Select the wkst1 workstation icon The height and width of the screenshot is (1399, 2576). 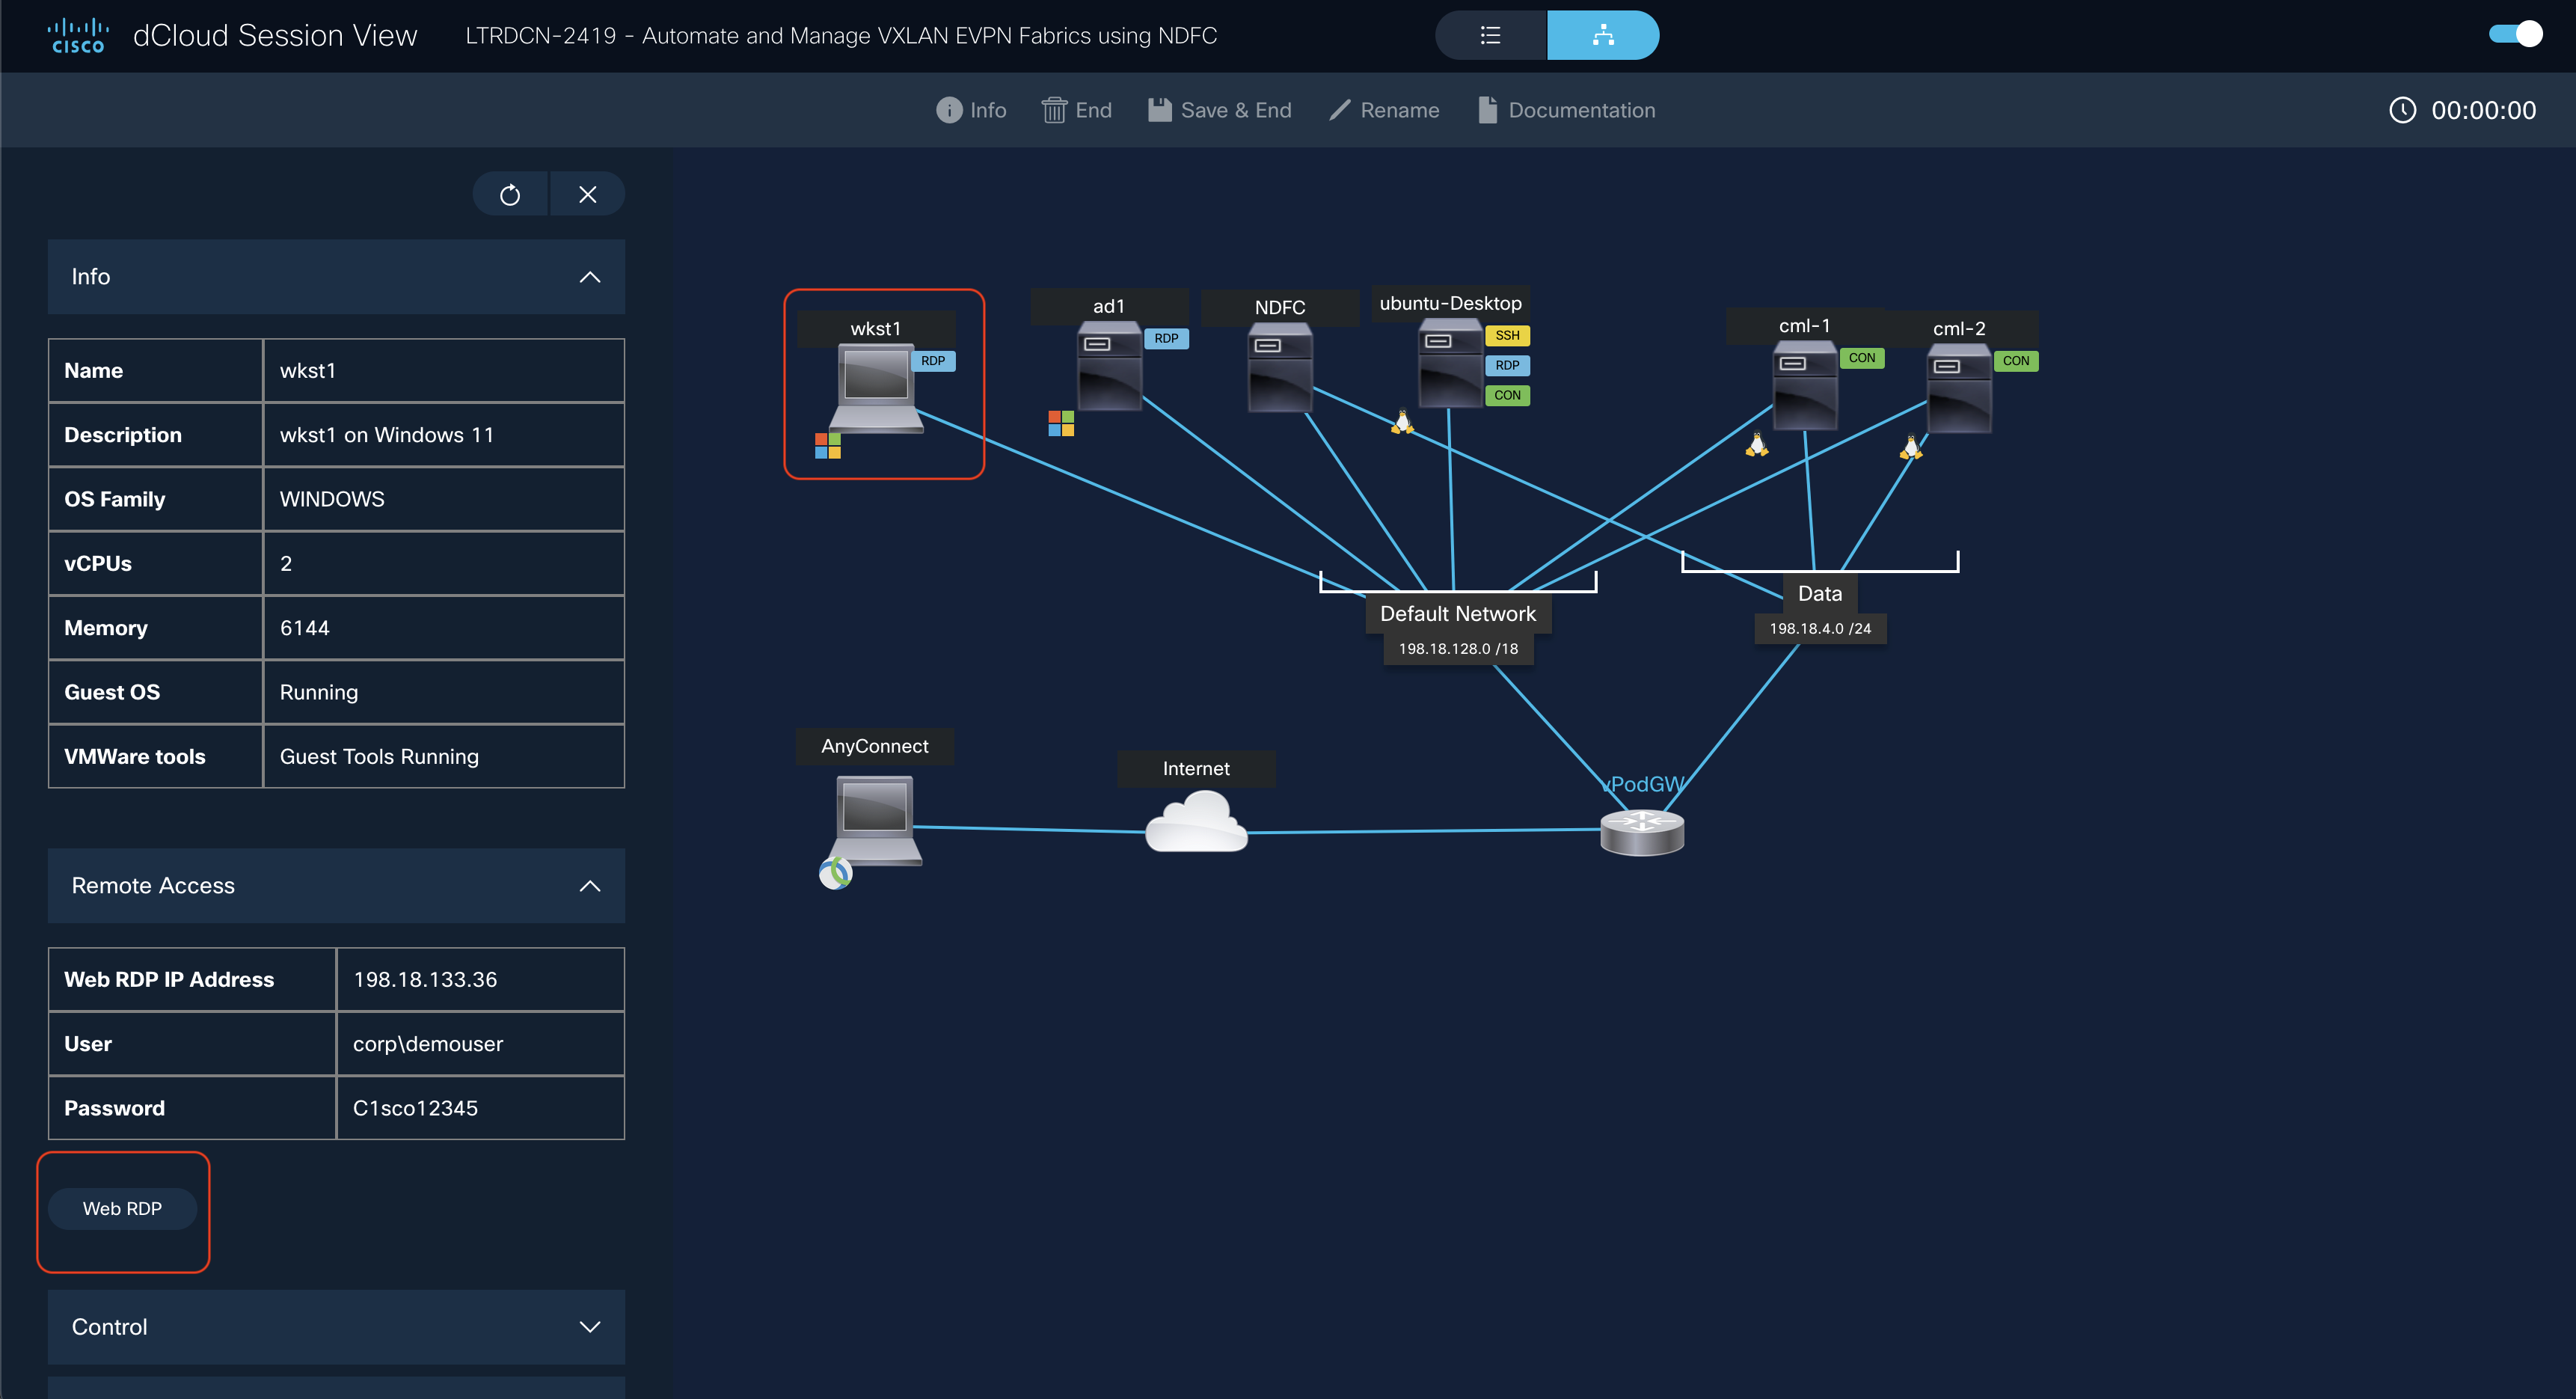pyautogui.click(x=876, y=388)
